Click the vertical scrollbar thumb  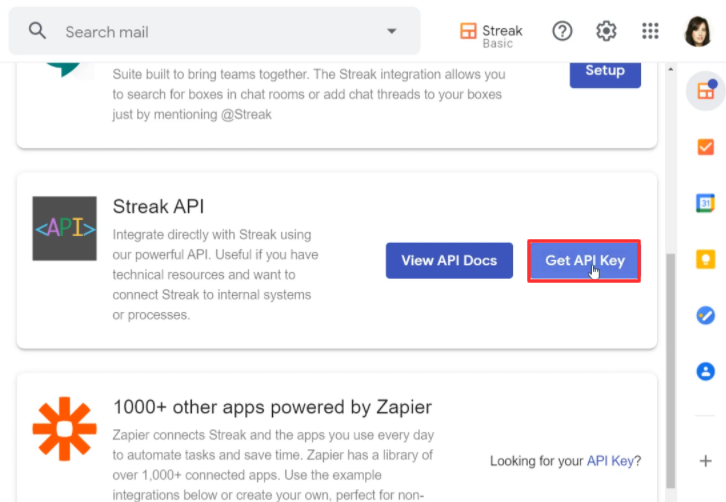coord(670,370)
